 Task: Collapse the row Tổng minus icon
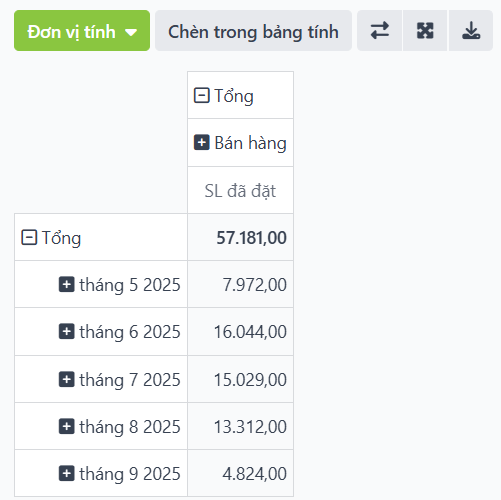pyautogui.click(x=29, y=237)
